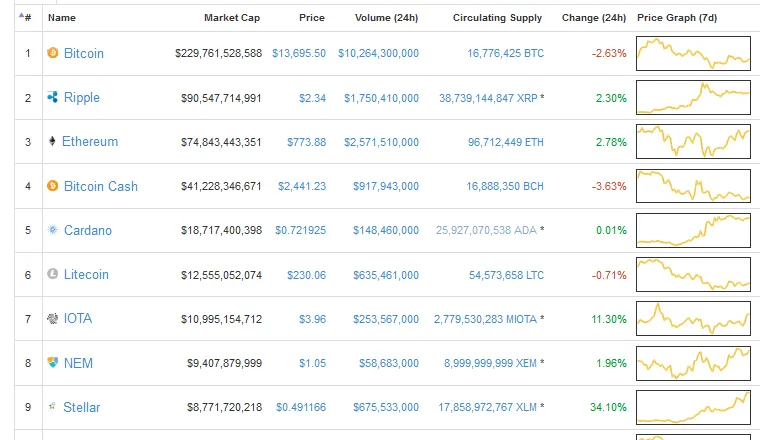Sort by Volume (24h) column header
The image size is (762, 440).
point(386,18)
